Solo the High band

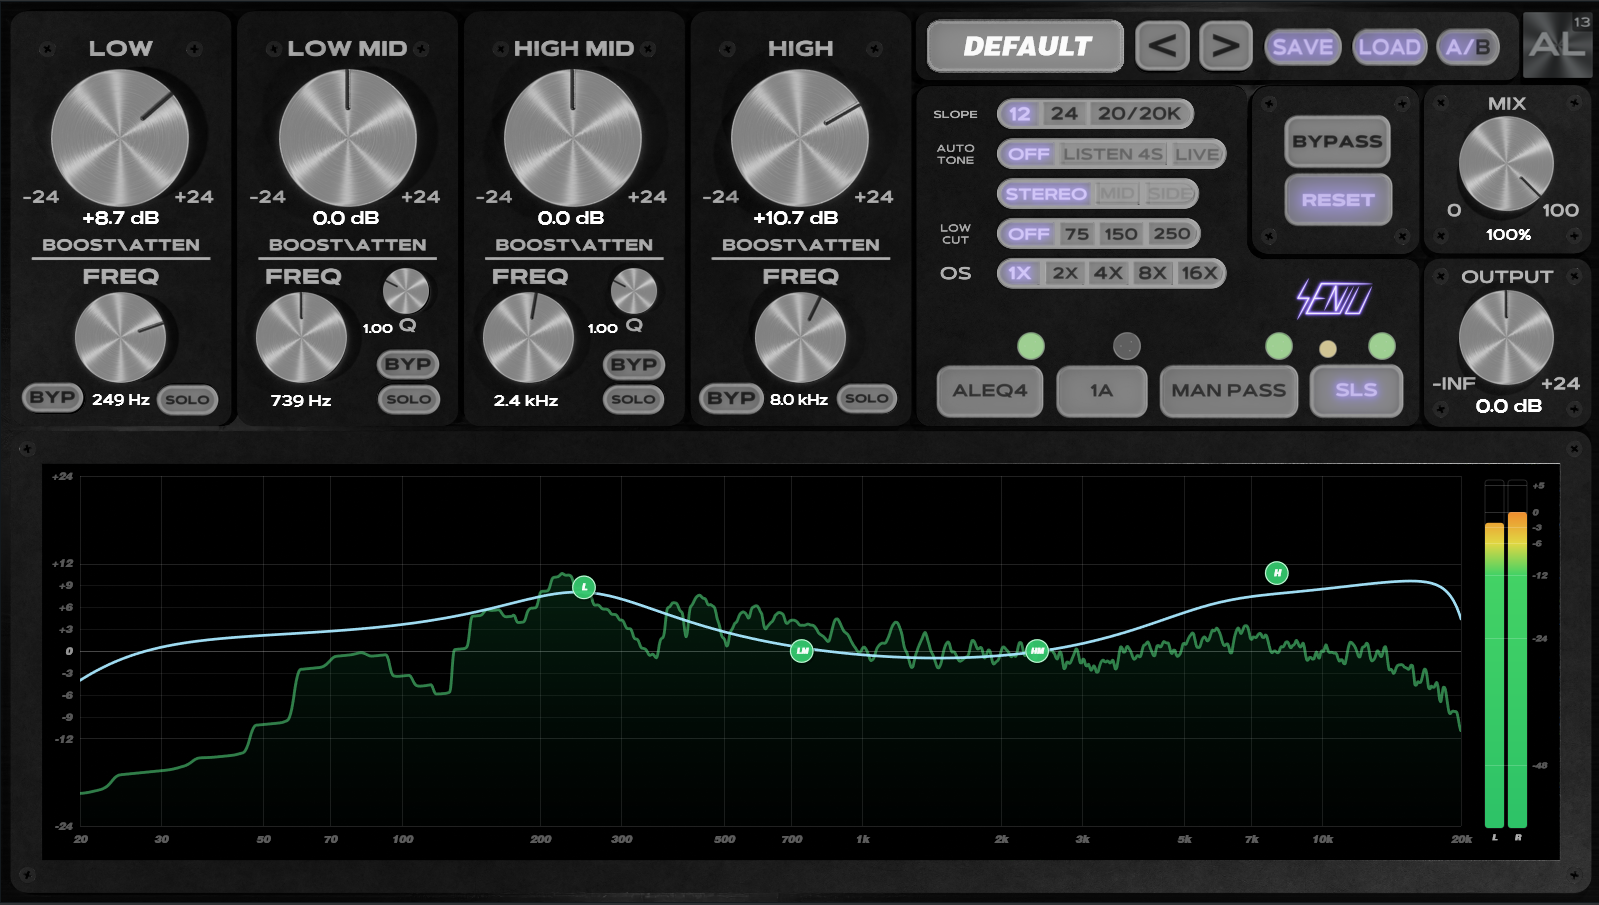tap(866, 398)
